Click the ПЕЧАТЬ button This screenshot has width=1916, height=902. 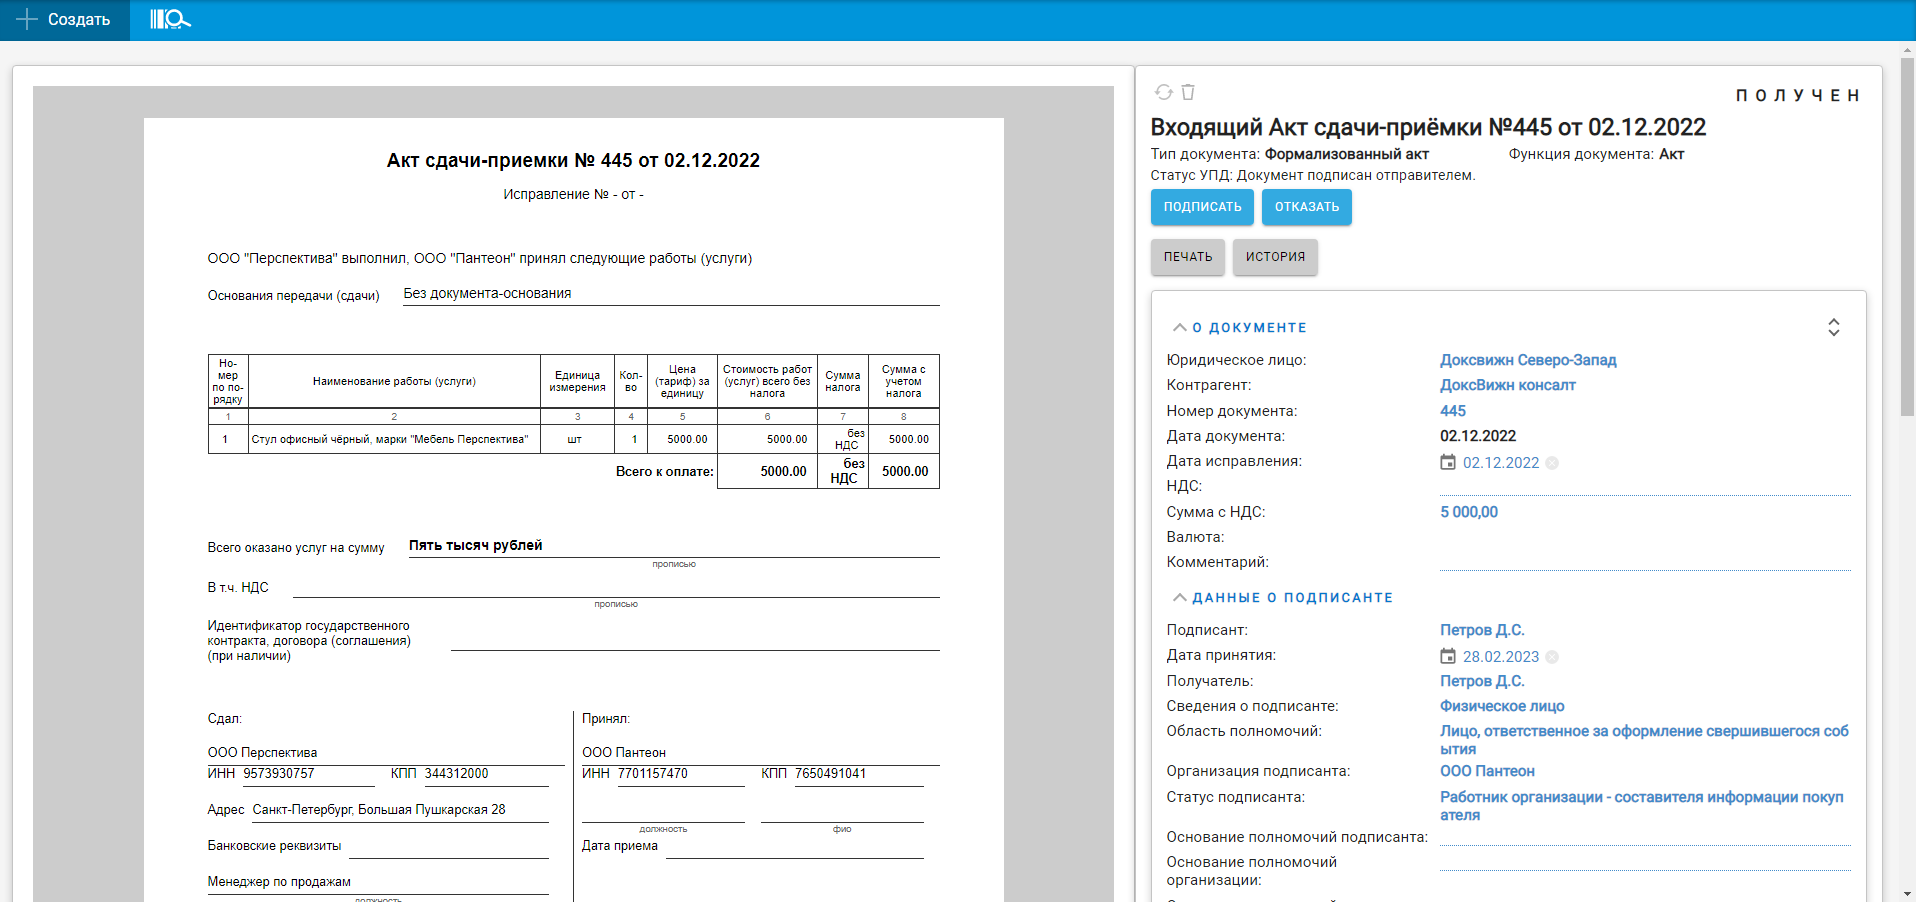click(1187, 257)
